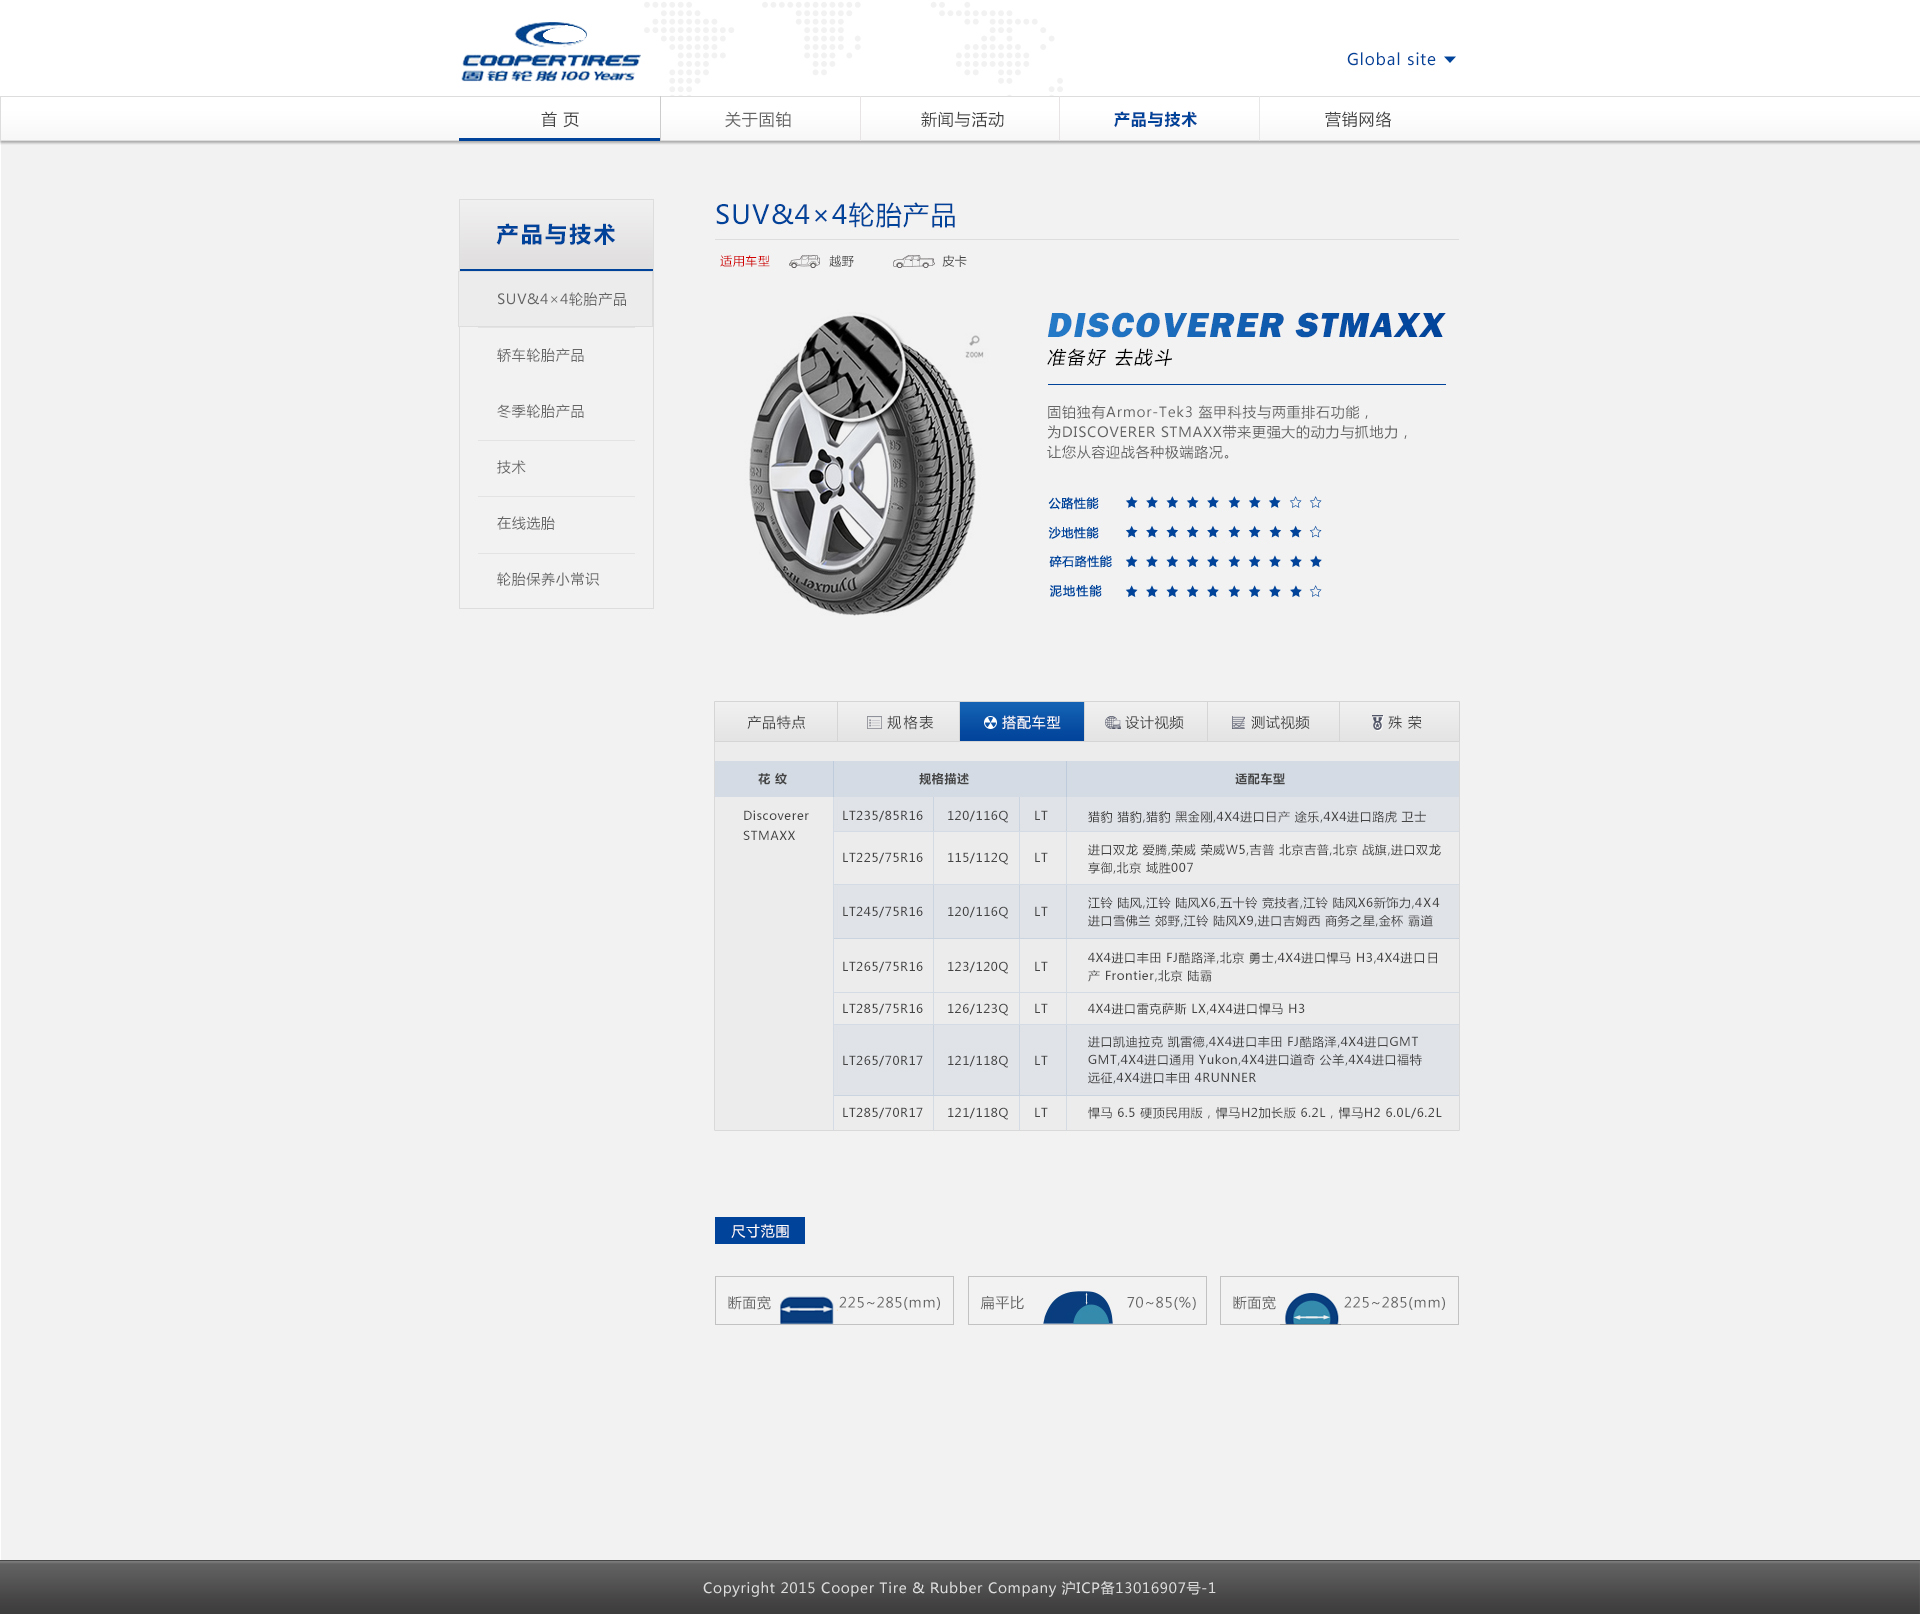
Task: Open the Global site dropdown
Action: tap(1400, 59)
